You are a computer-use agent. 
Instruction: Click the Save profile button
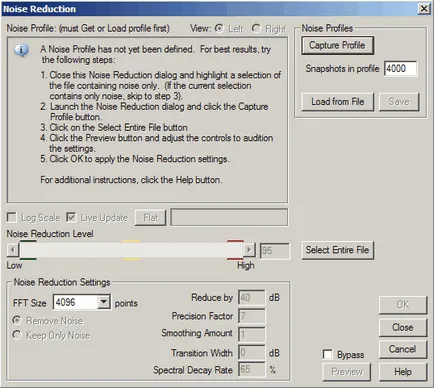click(399, 102)
